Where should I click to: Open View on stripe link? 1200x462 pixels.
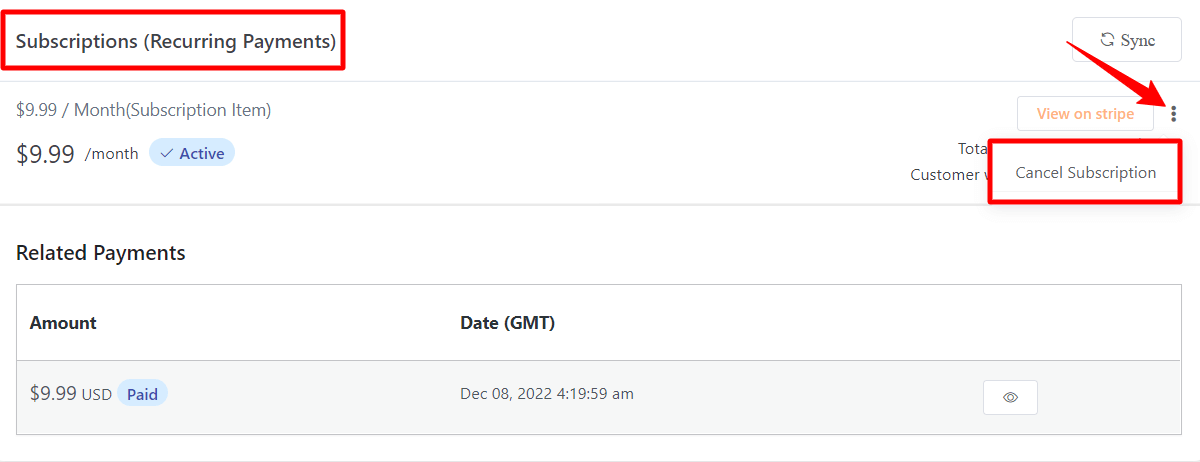click(1085, 114)
